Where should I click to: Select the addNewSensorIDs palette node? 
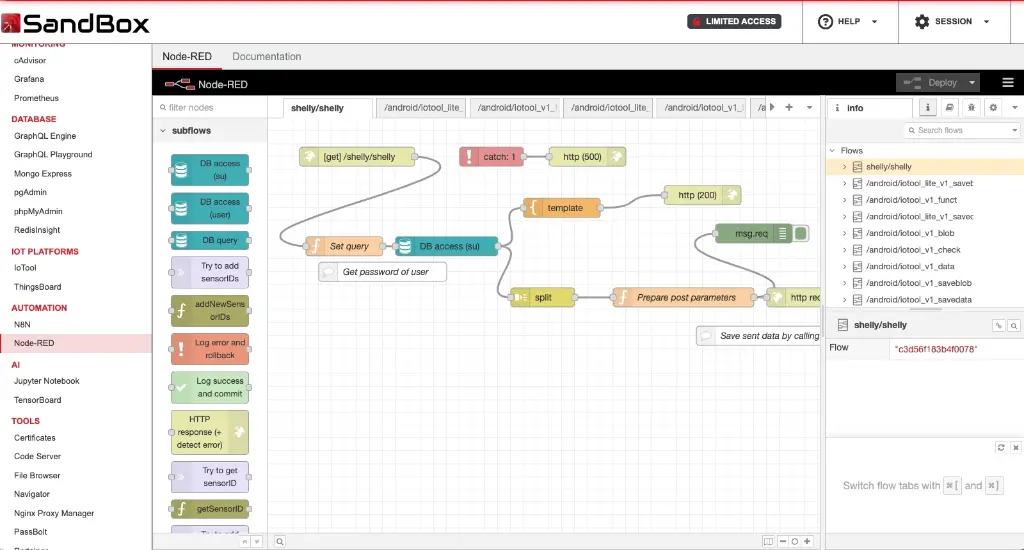point(210,310)
